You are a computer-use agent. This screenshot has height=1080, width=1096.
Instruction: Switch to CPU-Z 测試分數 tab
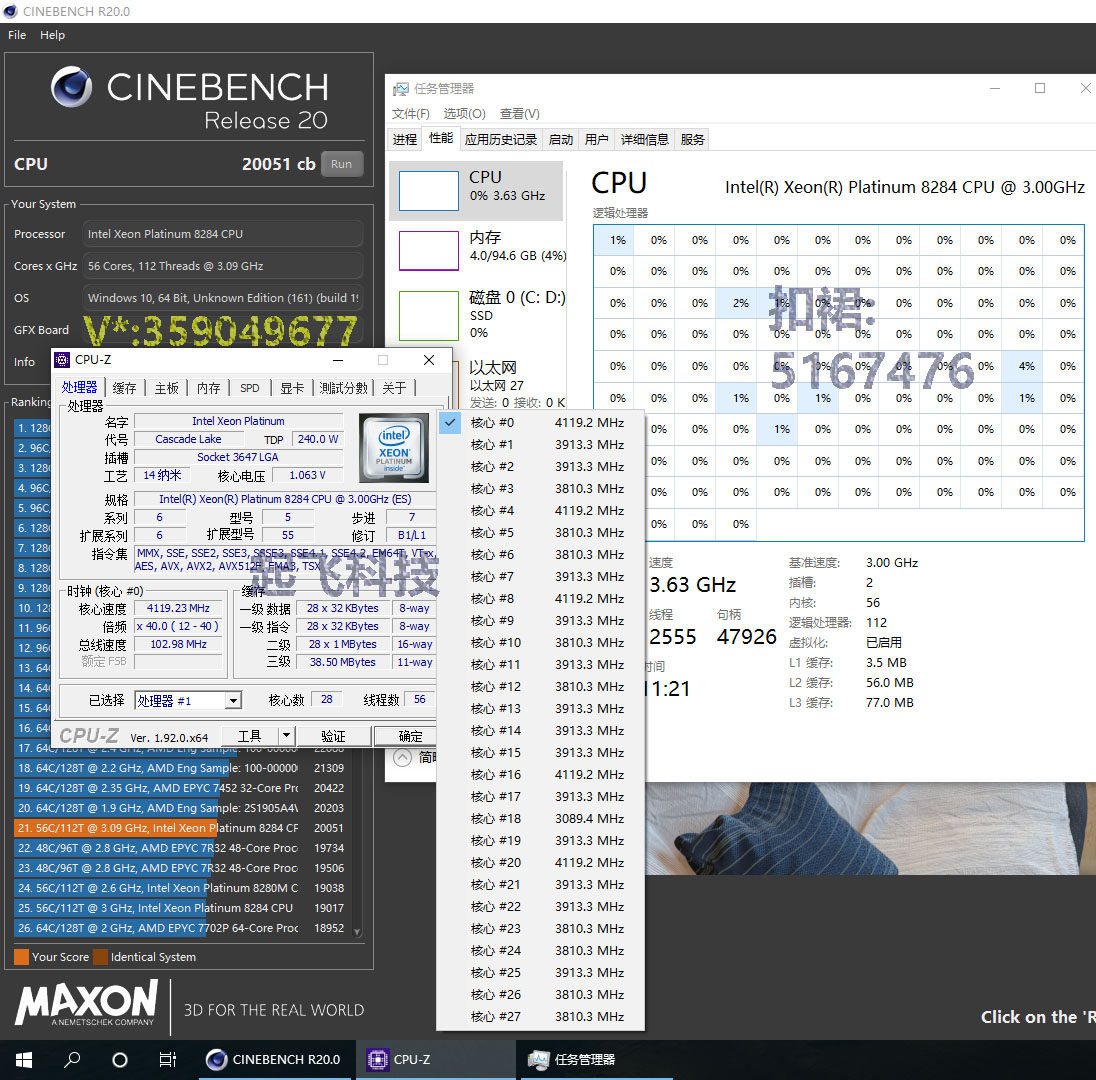tap(343, 388)
